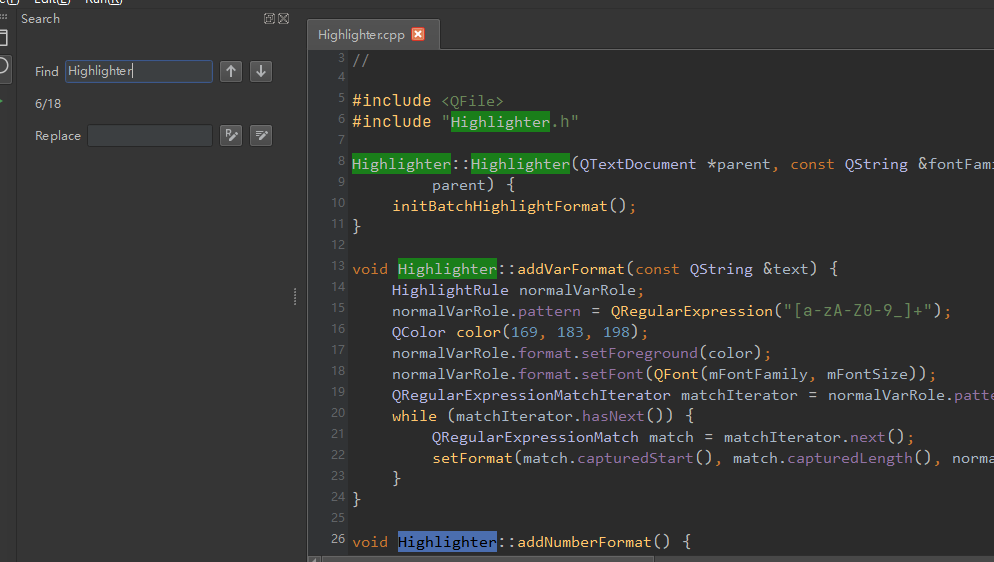Click first Highlighter match on line 8

pyautogui.click(x=401, y=164)
